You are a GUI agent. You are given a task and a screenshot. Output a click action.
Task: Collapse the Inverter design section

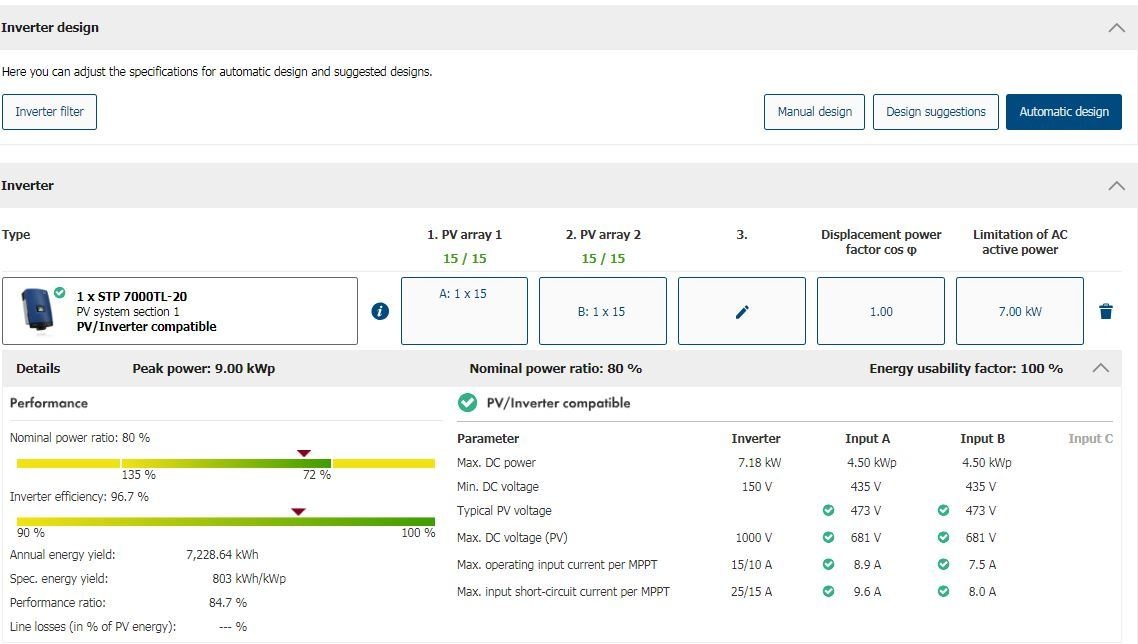click(1117, 28)
